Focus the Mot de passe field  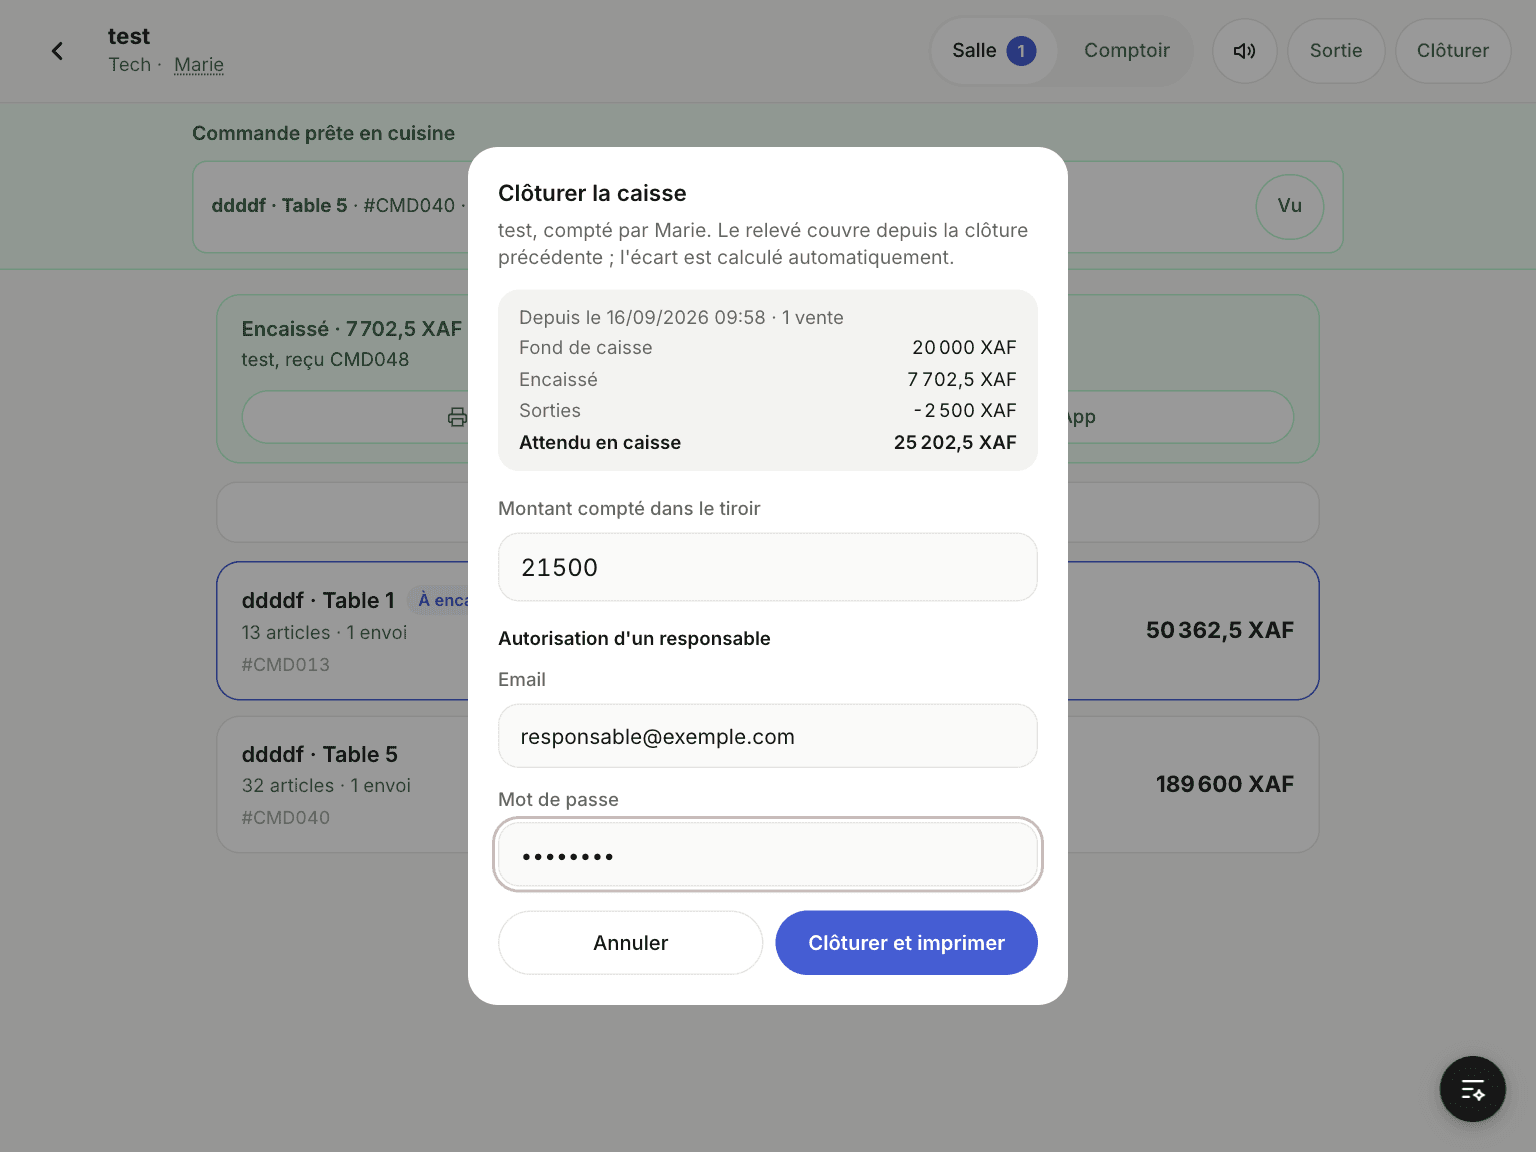768,855
